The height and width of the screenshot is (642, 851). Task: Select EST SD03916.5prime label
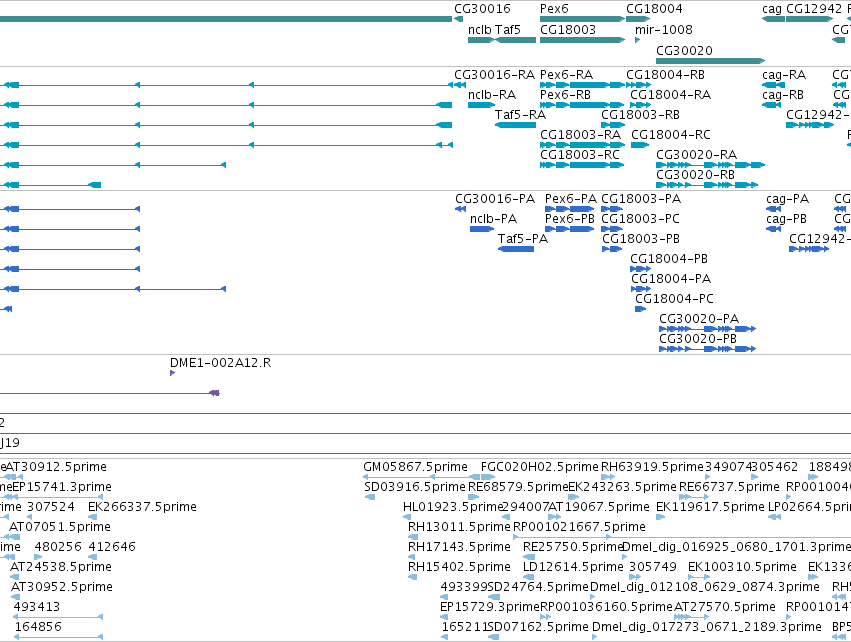(x=415, y=486)
